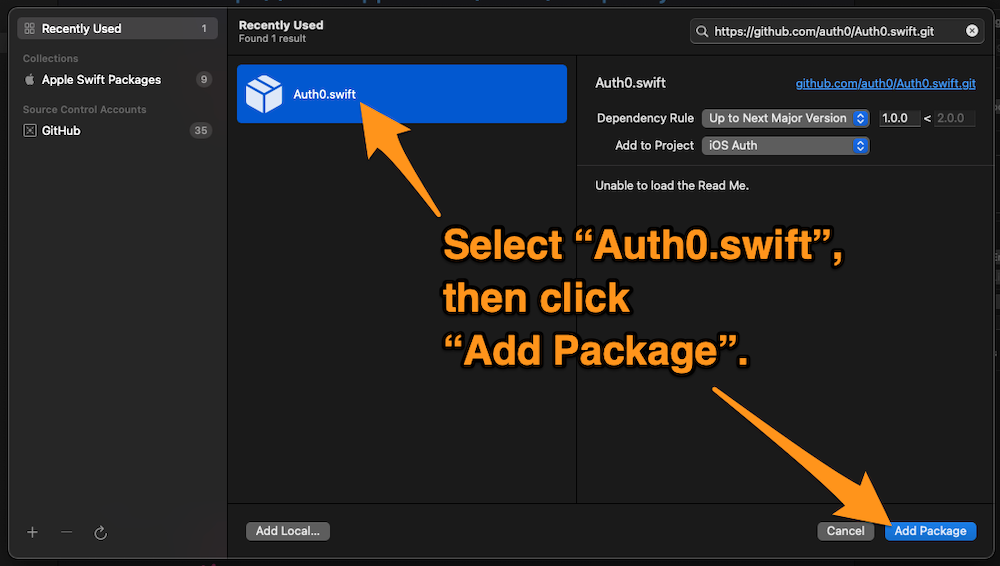1000x566 pixels.
Task: Click the Dependency Rule label
Action: pos(645,118)
